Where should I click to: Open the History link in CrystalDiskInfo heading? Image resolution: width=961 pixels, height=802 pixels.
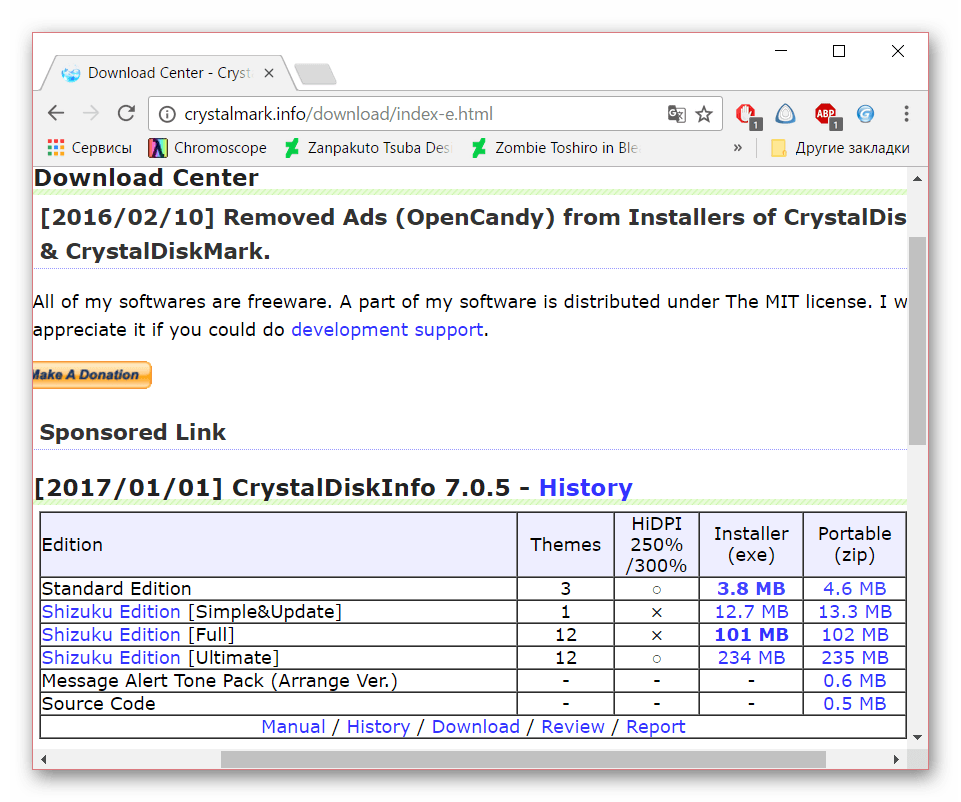click(x=585, y=488)
